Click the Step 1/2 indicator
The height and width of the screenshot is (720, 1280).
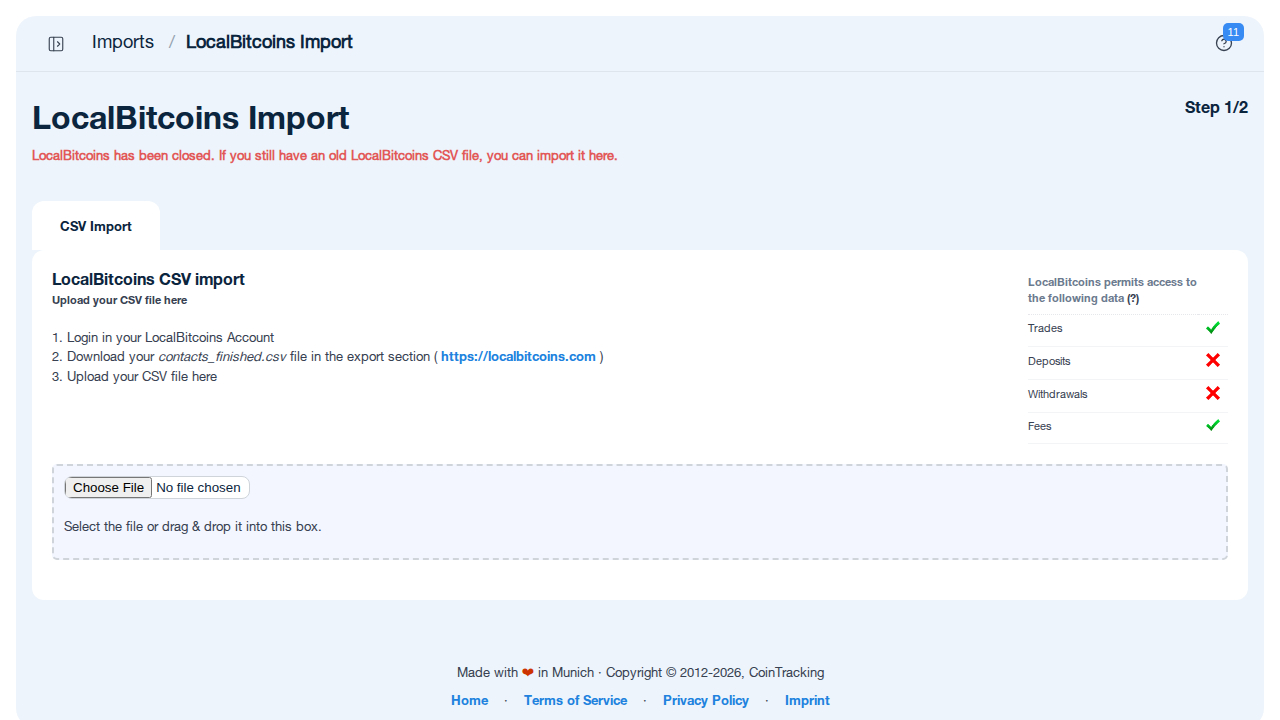pos(1216,107)
